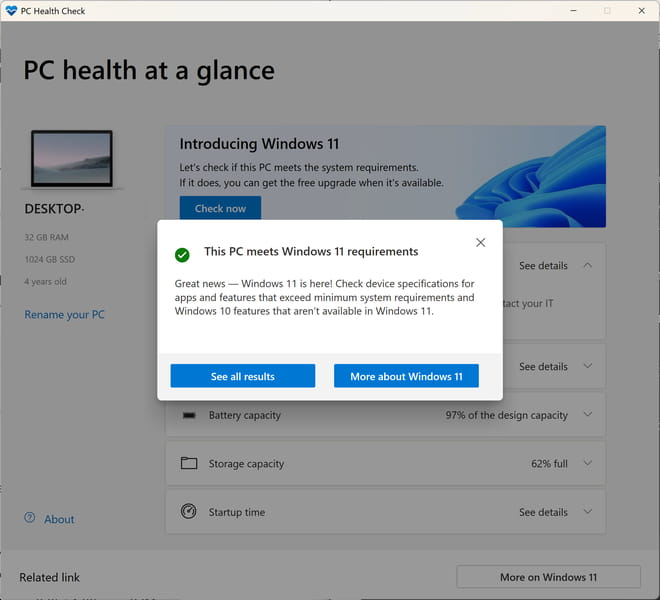The height and width of the screenshot is (600, 660).
Task: Click the About question mark icon
Action: point(30,519)
